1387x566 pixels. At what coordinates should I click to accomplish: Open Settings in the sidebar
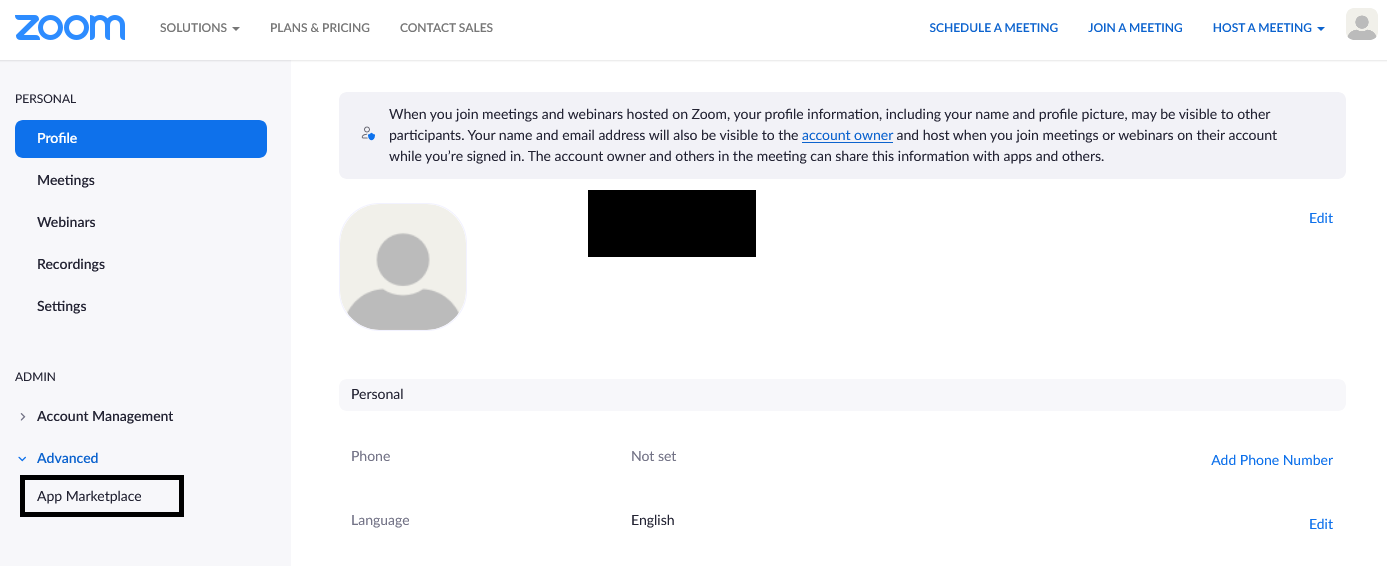pyautogui.click(x=62, y=306)
